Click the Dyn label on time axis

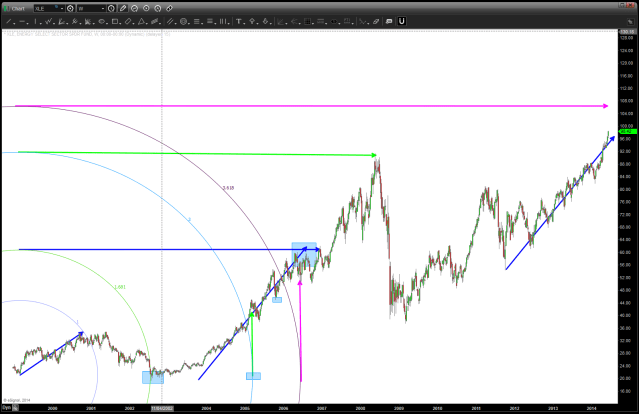click(7, 407)
